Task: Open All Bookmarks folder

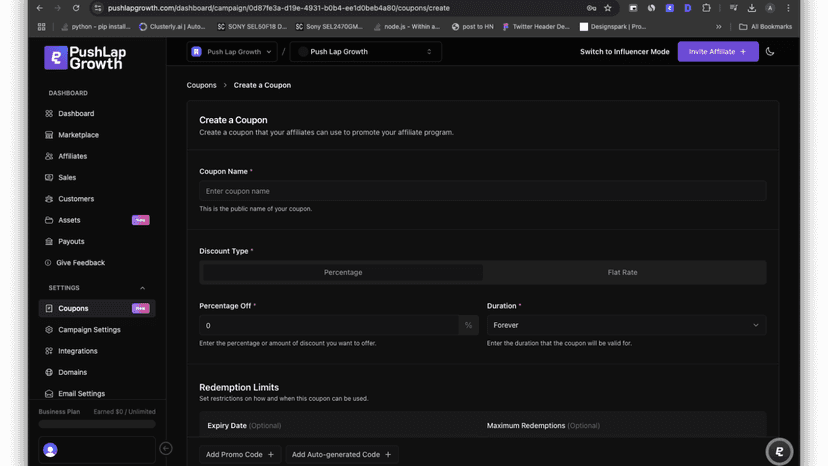Action: (766, 26)
